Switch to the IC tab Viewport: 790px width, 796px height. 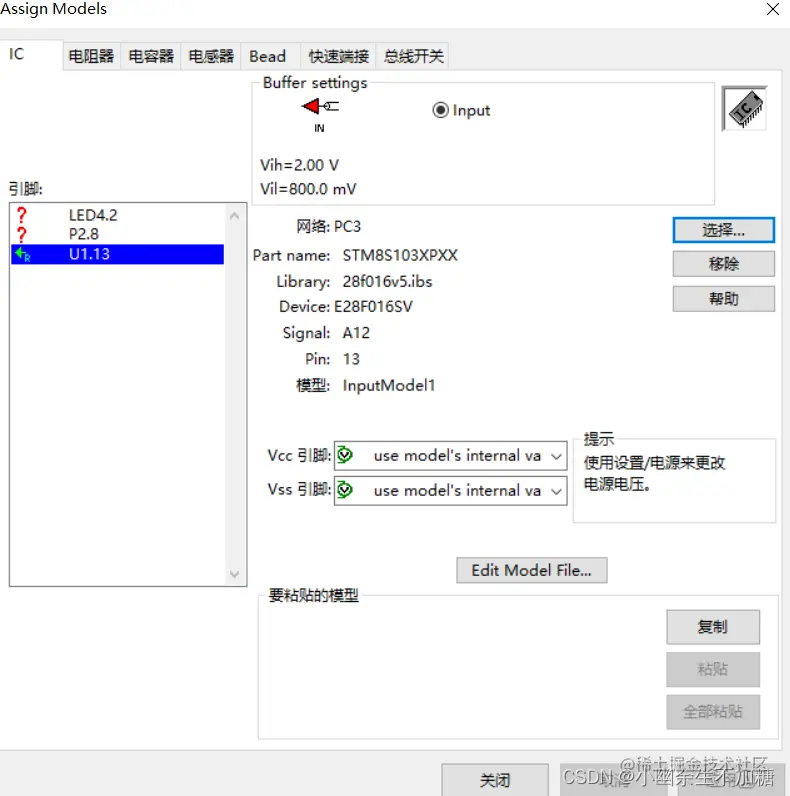pos(31,55)
